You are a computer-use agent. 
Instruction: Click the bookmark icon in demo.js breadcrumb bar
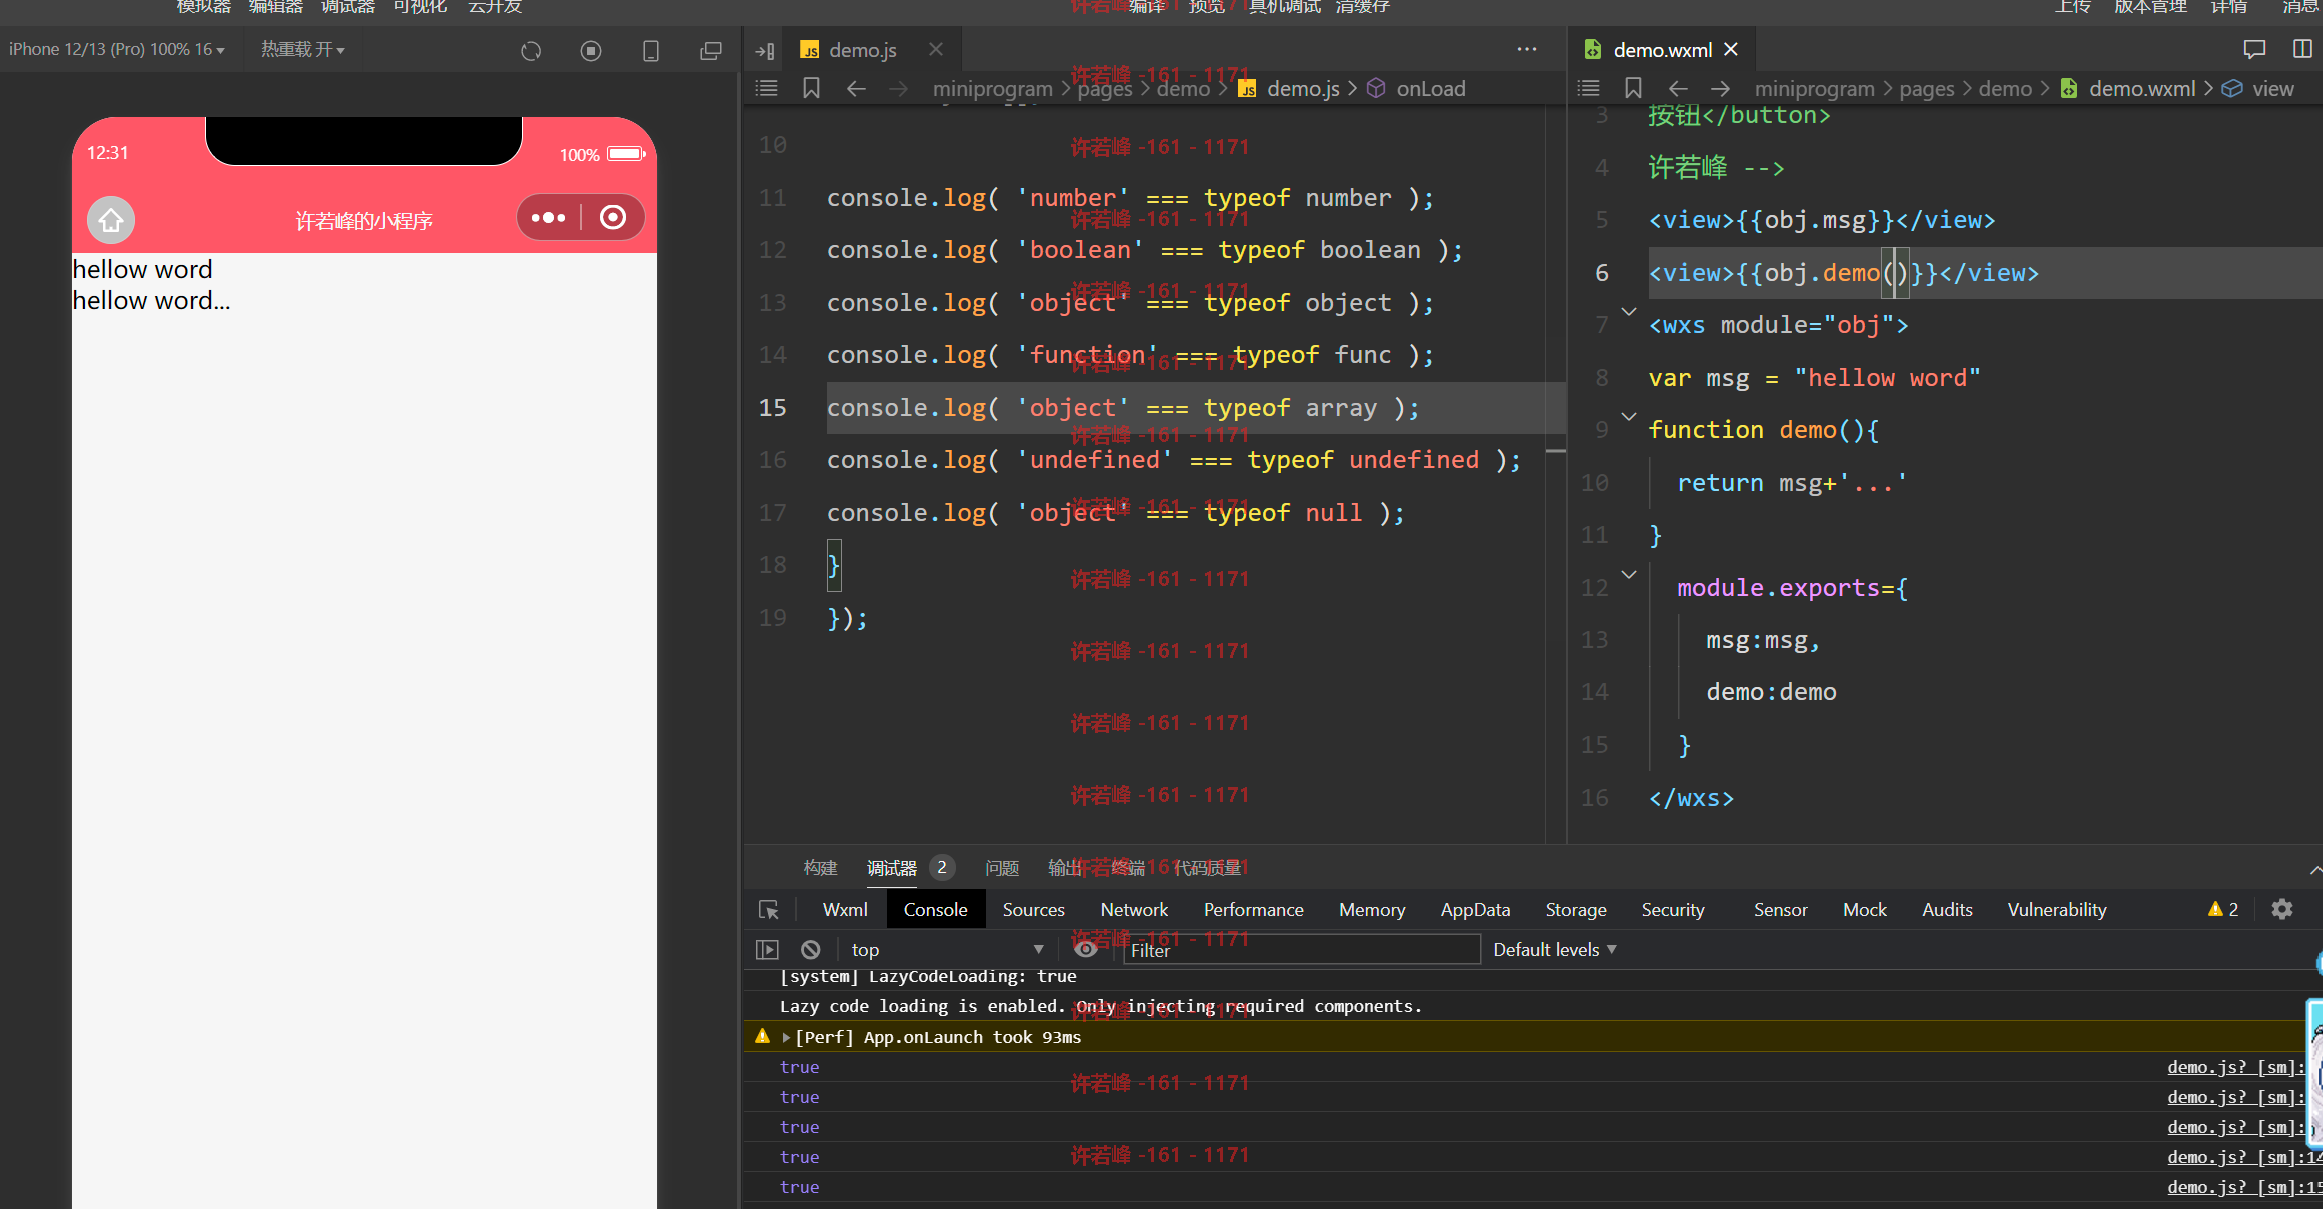811,88
